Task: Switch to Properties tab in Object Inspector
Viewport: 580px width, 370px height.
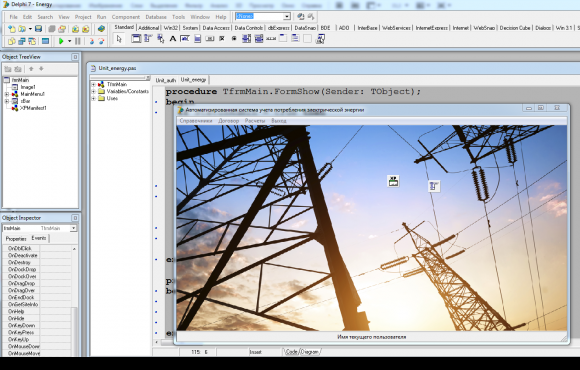Action: tap(16, 239)
